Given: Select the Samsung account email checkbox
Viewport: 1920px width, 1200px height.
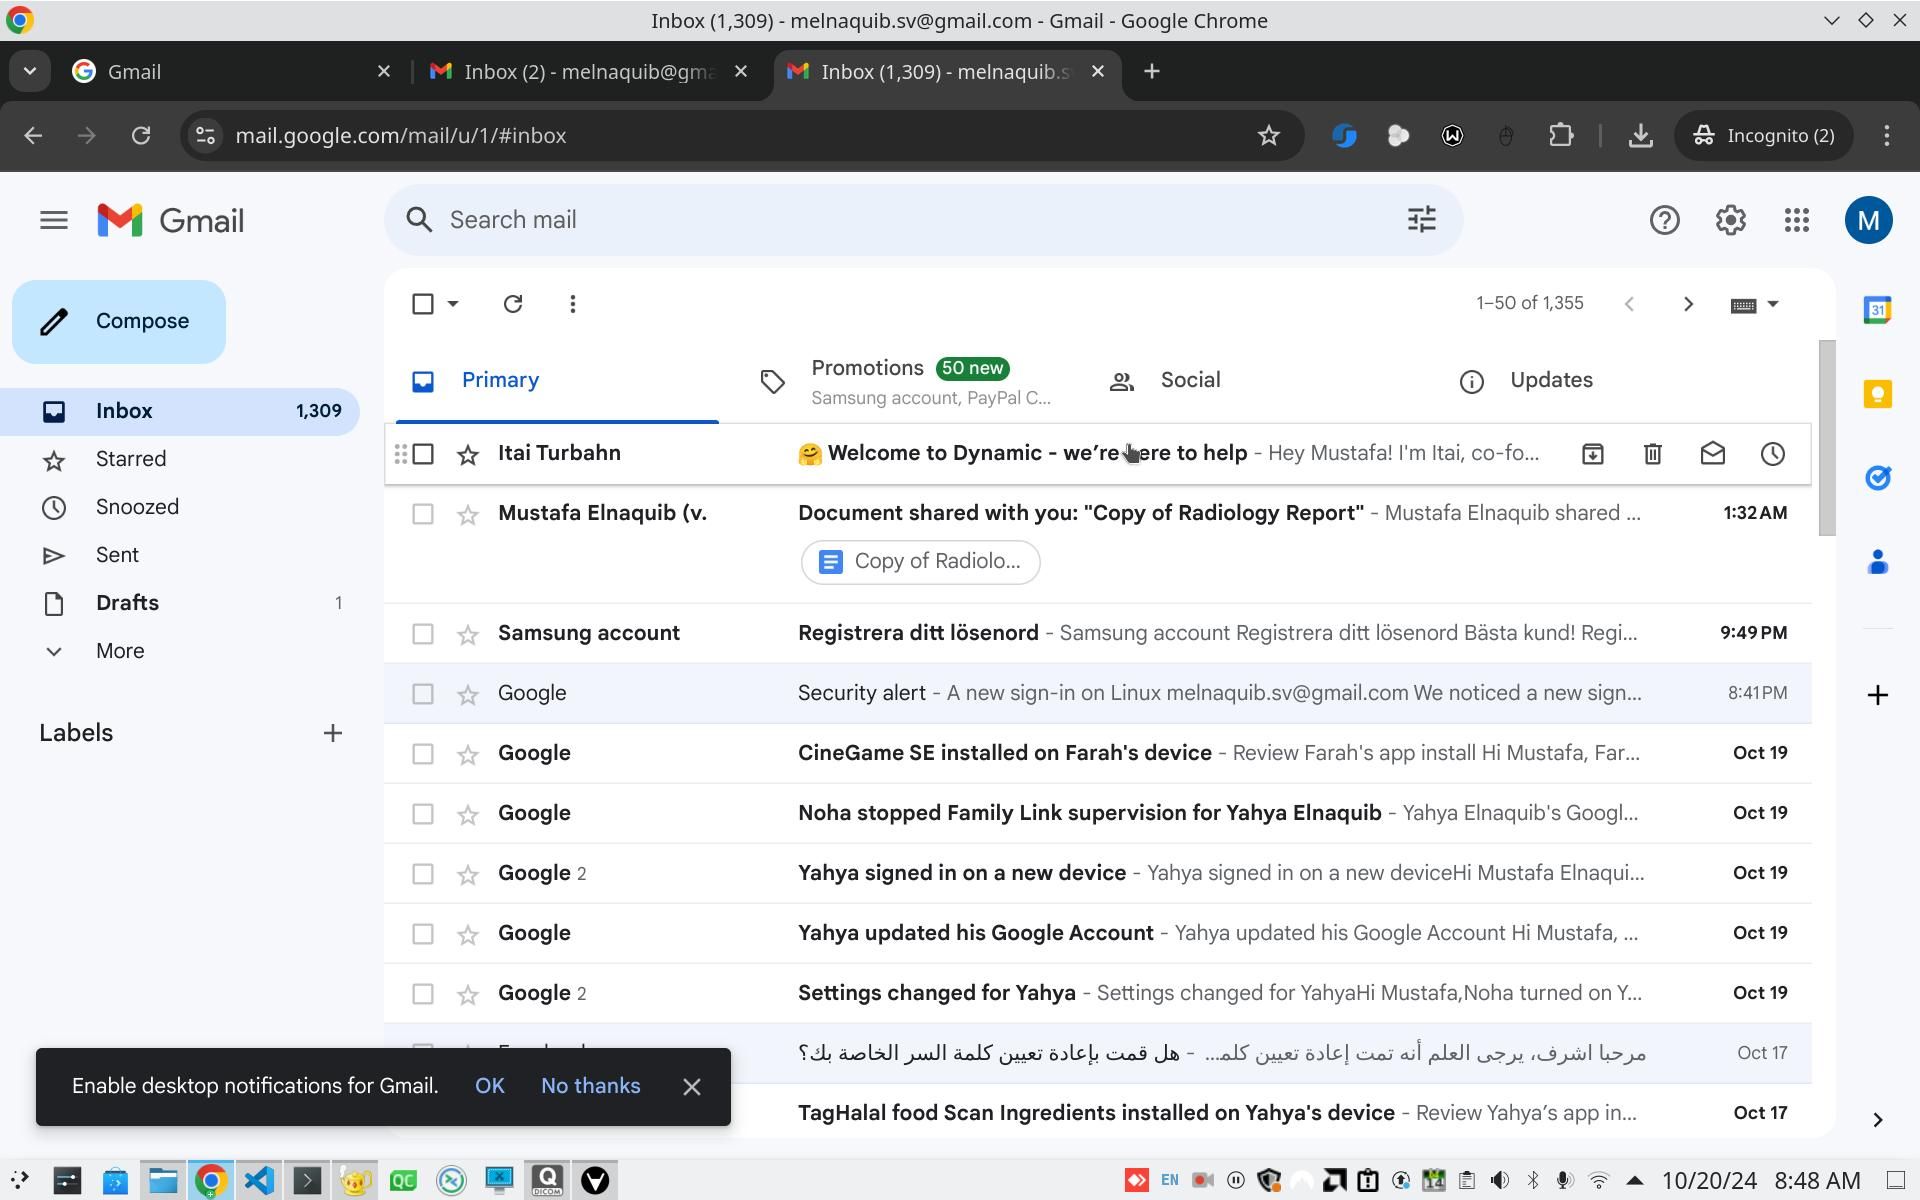Looking at the screenshot, I should tap(423, 634).
